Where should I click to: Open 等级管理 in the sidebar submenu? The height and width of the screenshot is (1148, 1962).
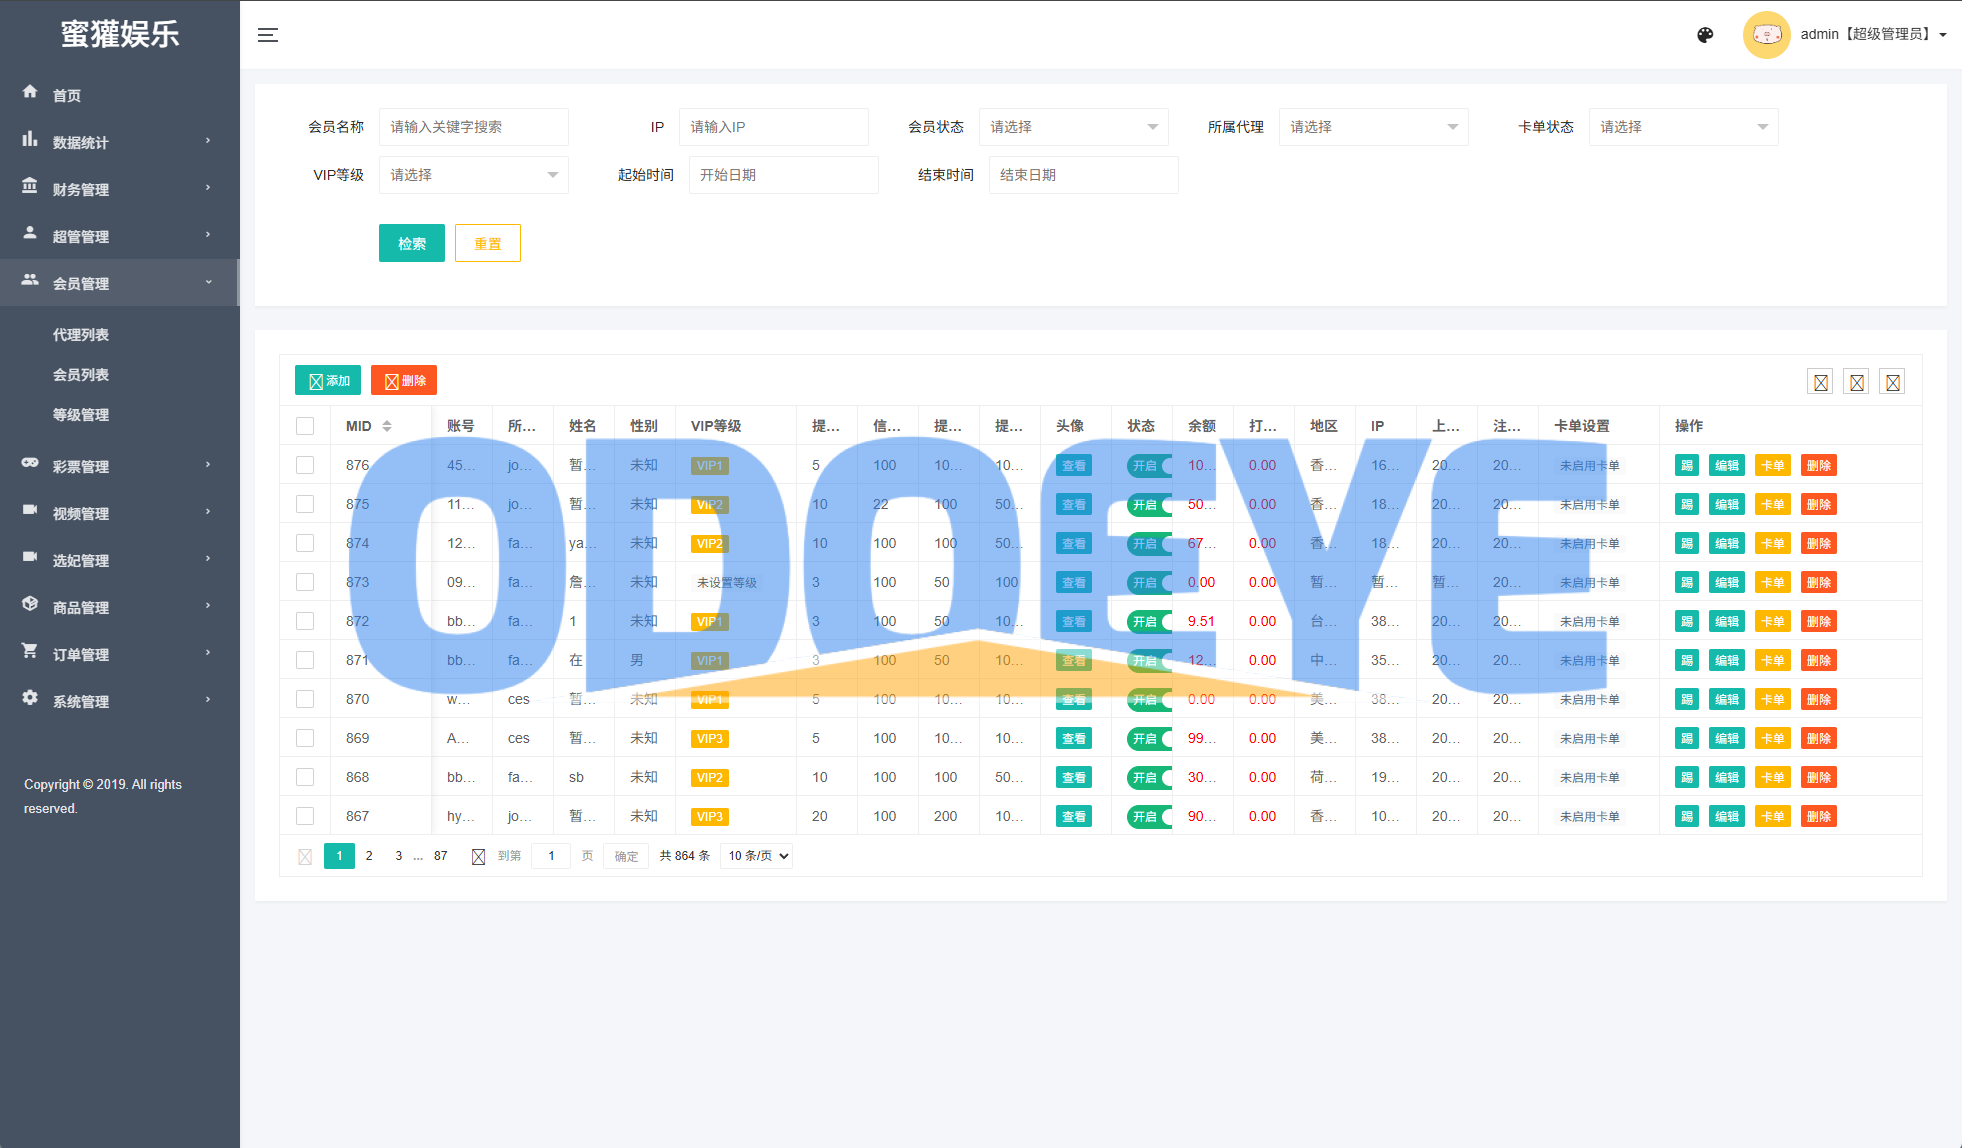81,415
